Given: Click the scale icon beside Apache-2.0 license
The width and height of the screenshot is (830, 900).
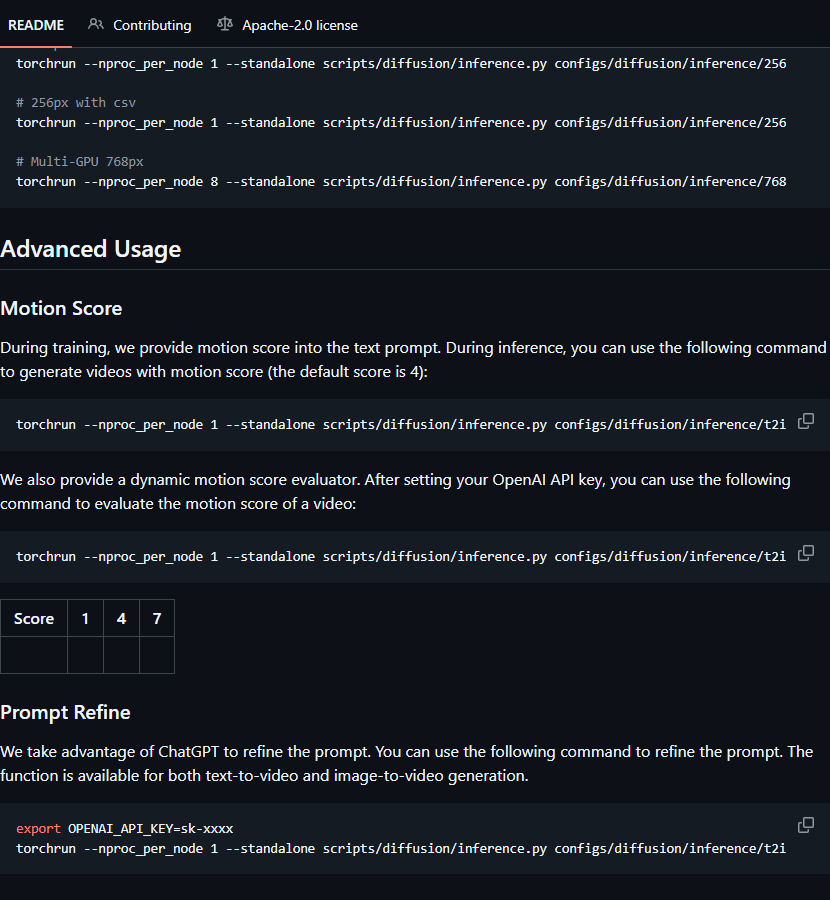Looking at the screenshot, I should point(225,24).
